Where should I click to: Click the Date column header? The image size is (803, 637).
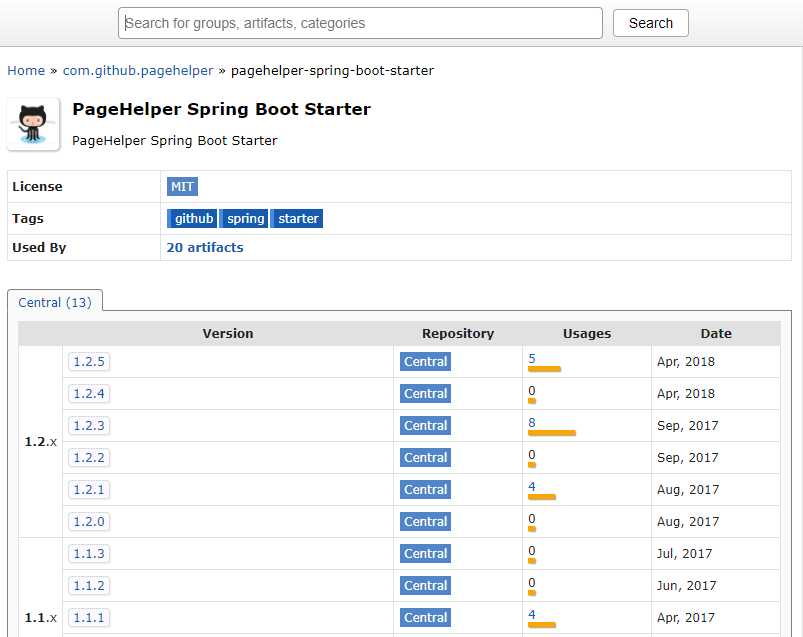click(716, 333)
